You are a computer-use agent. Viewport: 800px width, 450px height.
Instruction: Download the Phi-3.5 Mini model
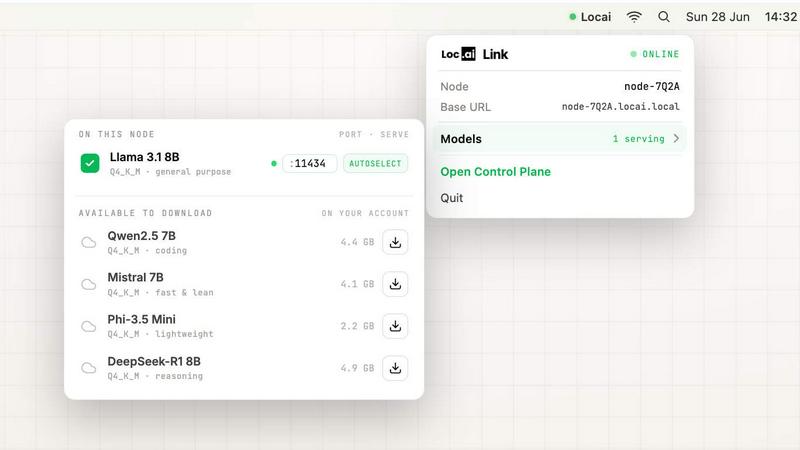click(395, 326)
